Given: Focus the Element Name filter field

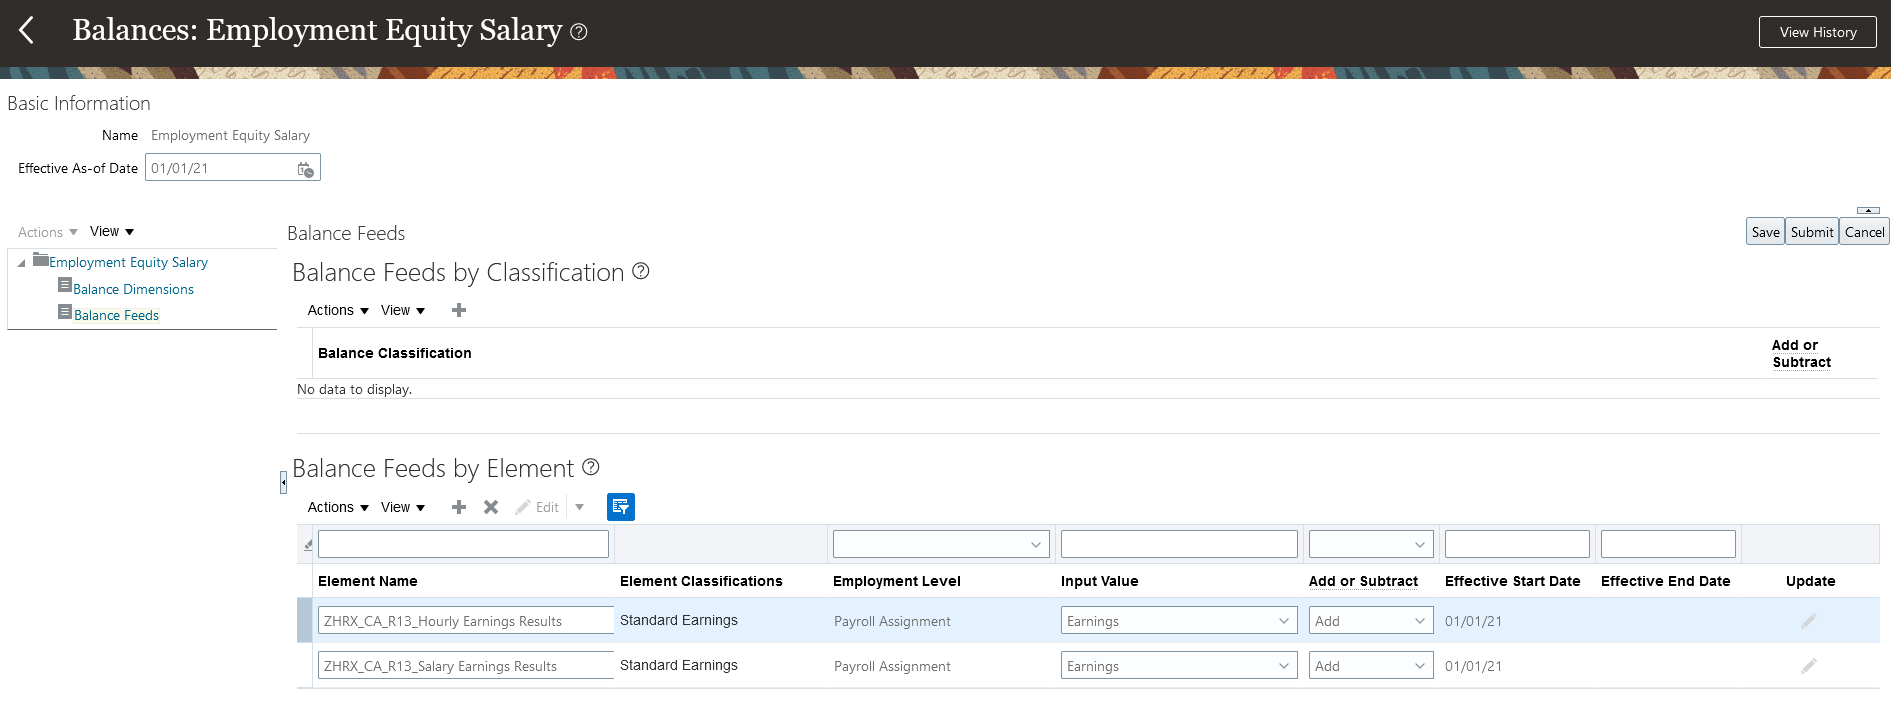Looking at the screenshot, I should point(463,544).
